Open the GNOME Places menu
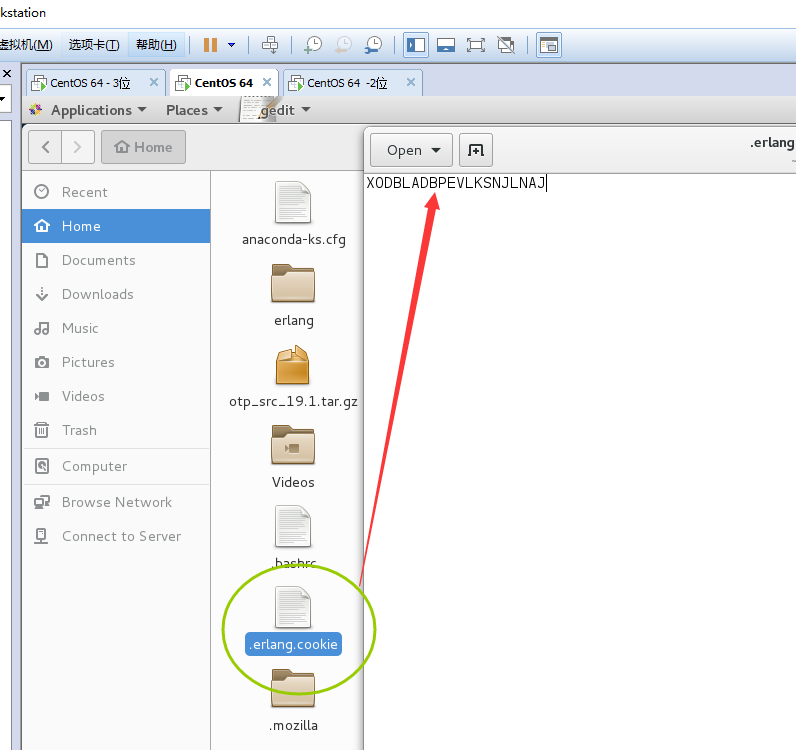 tap(194, 110)
